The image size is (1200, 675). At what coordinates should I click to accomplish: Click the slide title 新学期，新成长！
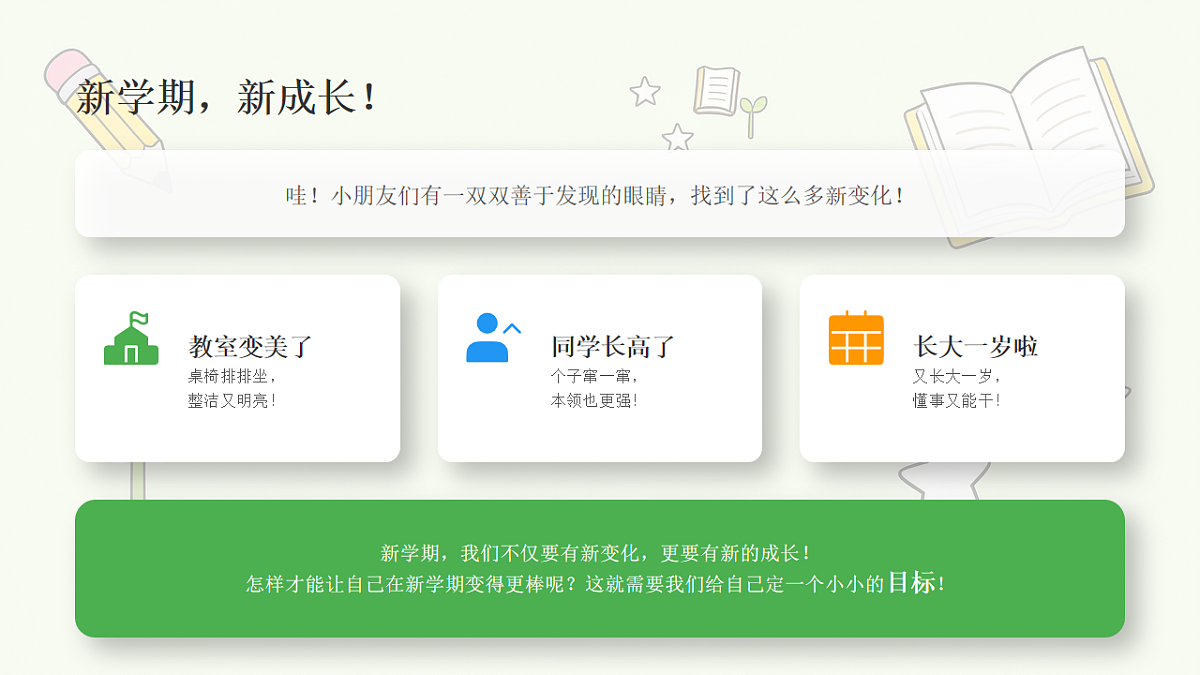(x=229, y=98)
